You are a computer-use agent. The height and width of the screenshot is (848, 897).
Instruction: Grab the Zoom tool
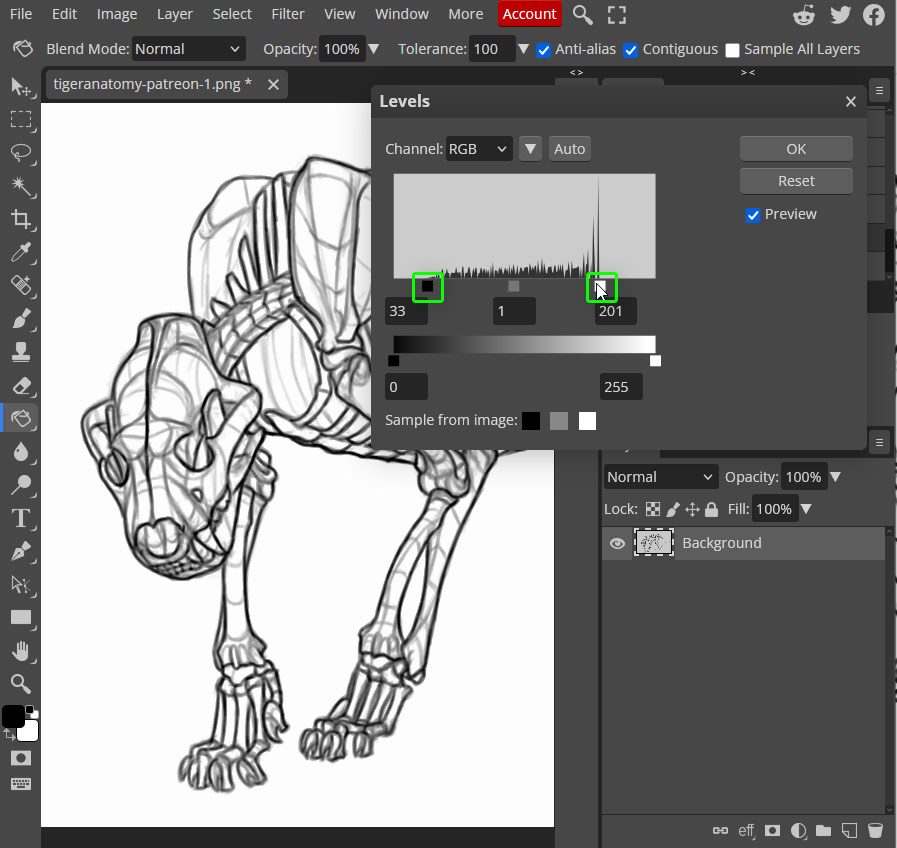click(x=20, y=684)
